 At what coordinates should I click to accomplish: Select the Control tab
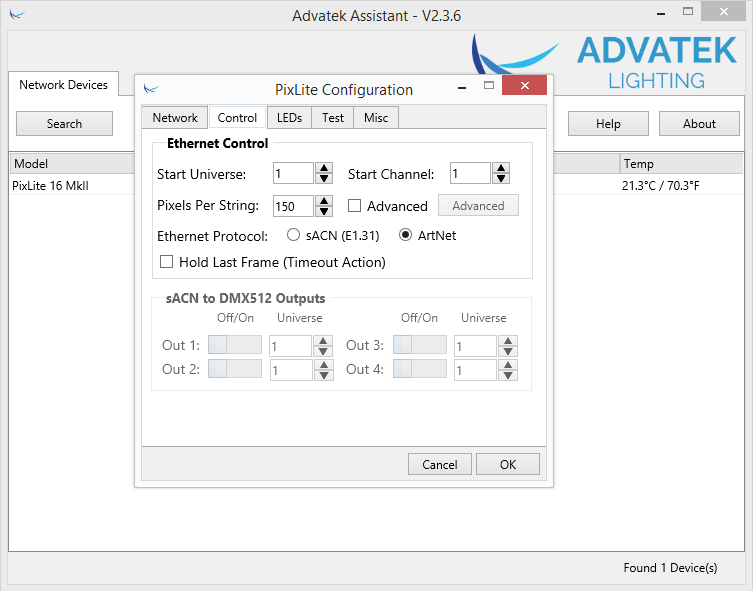(x=237, y=118)
